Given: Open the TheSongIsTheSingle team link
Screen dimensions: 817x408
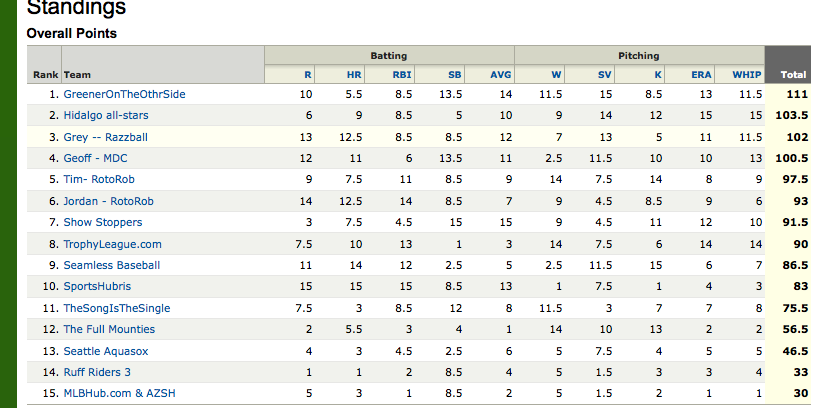Looking at the screenshot, I should (117, 308).
